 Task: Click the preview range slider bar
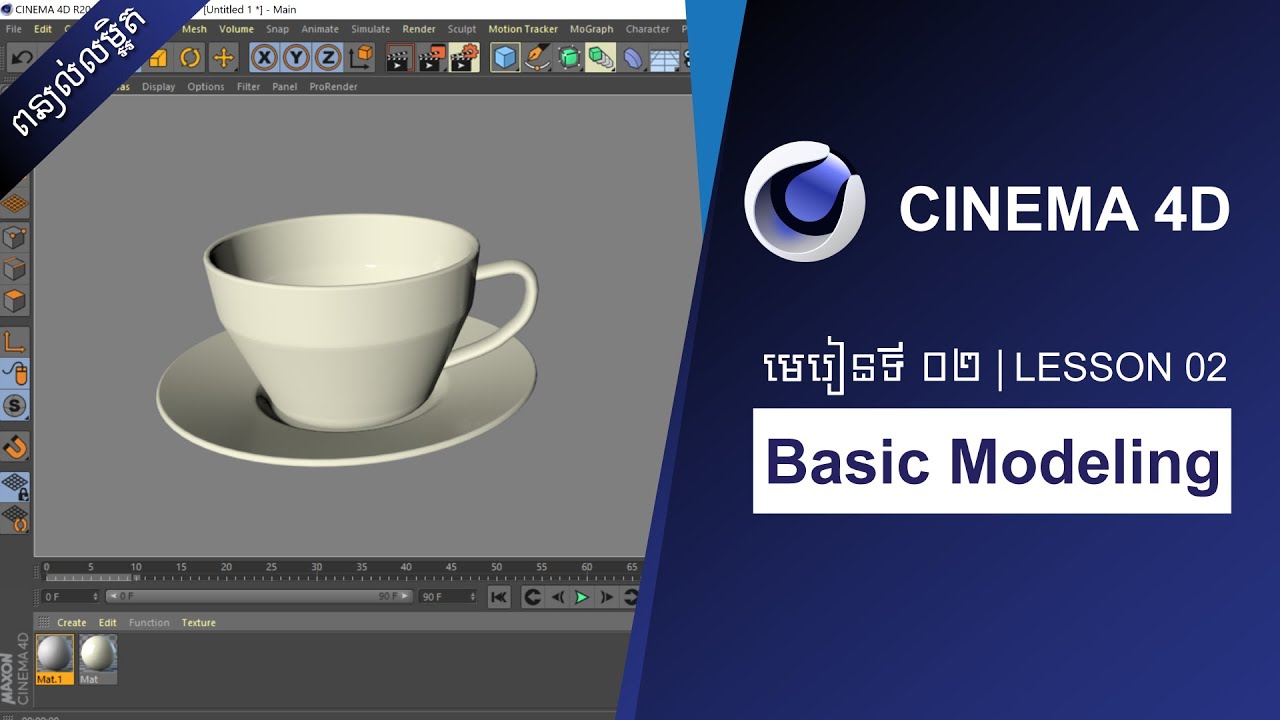(259, 596)
